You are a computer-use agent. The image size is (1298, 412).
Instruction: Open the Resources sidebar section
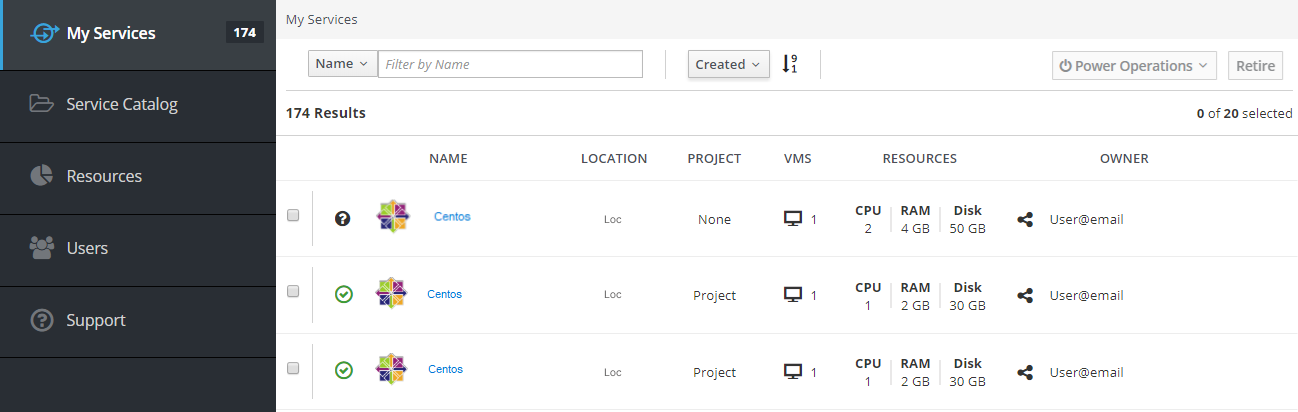tap(104, 176)
